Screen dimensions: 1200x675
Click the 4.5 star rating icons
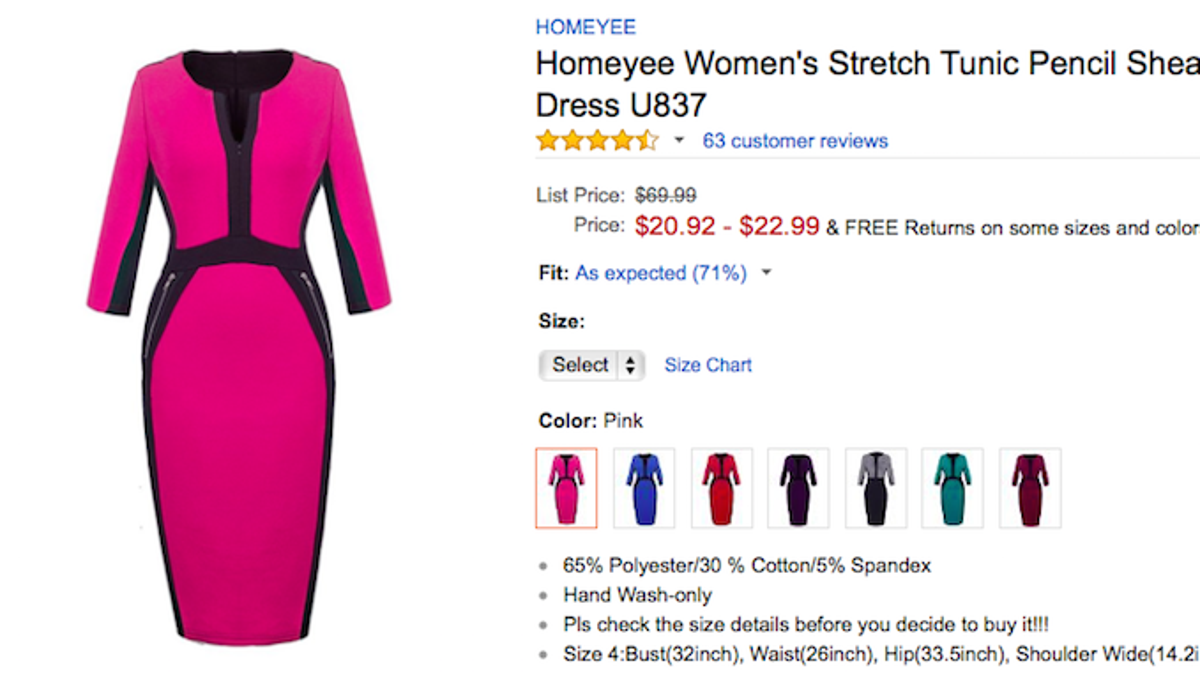pyautogui.click(x=597, y=141)
